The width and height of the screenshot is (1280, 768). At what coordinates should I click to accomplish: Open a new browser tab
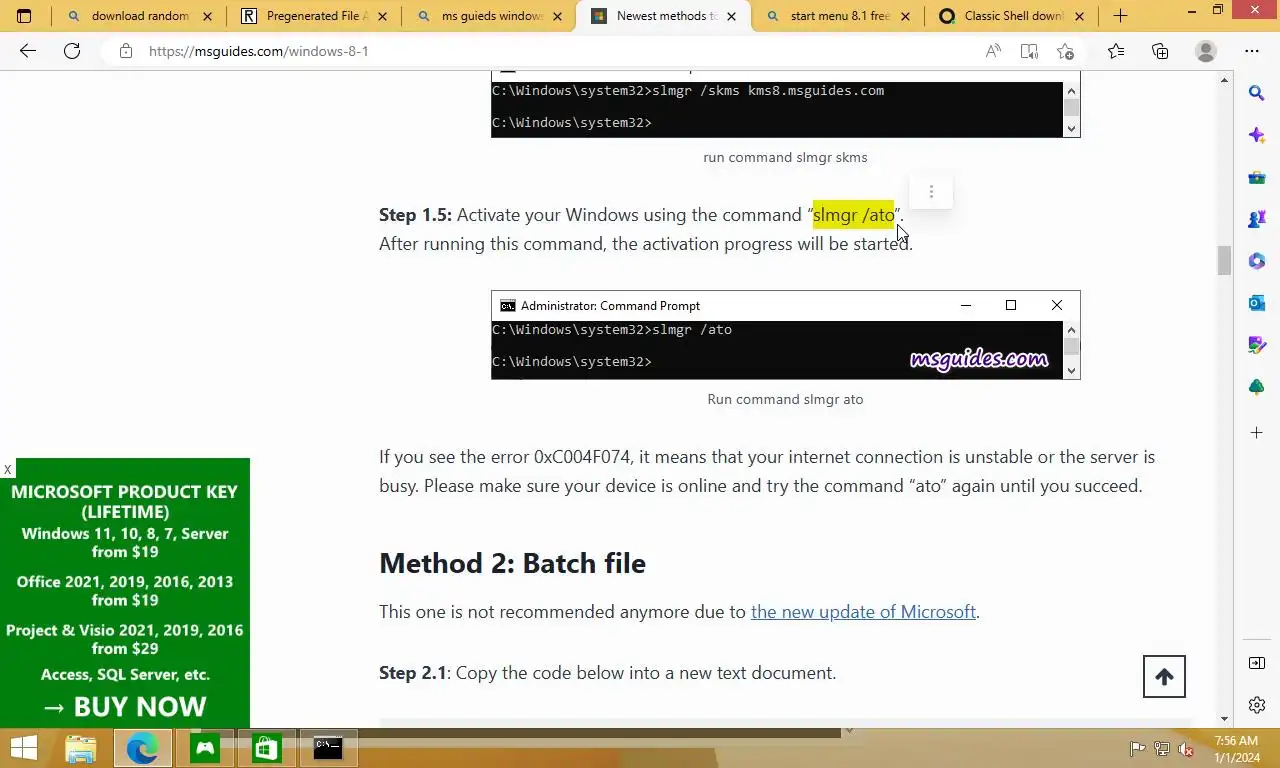point(1120,16)
